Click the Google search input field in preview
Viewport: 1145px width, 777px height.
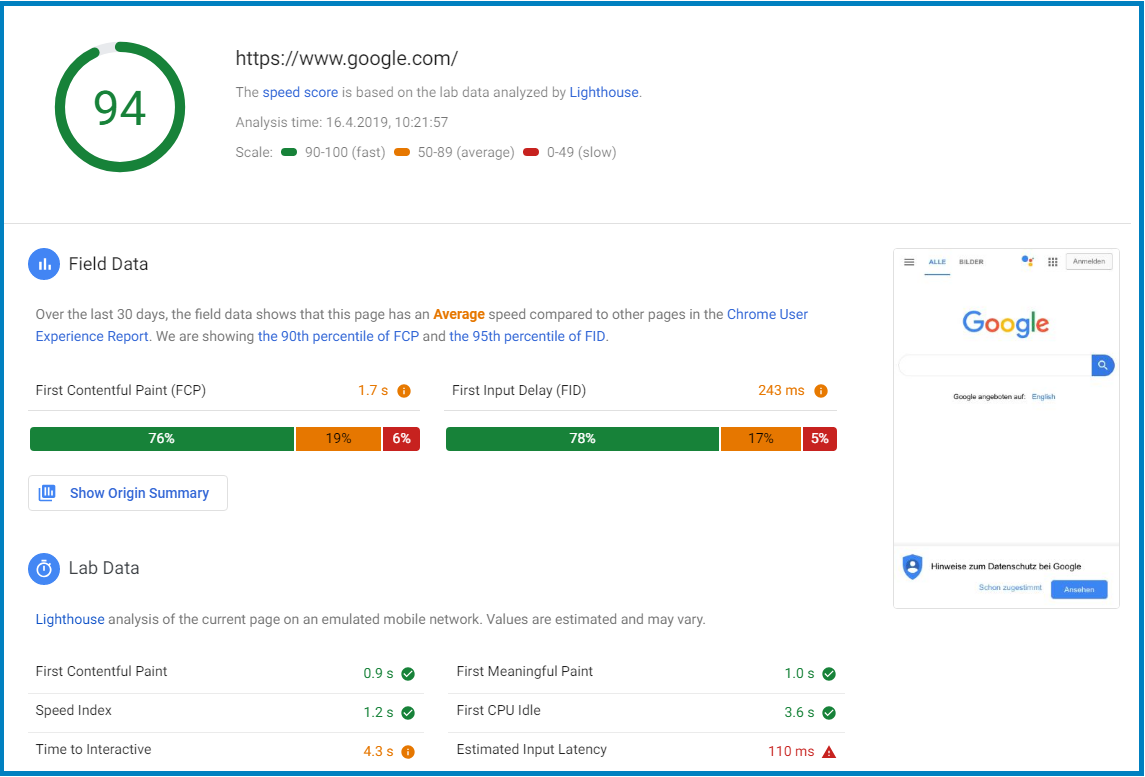point(995,365)
